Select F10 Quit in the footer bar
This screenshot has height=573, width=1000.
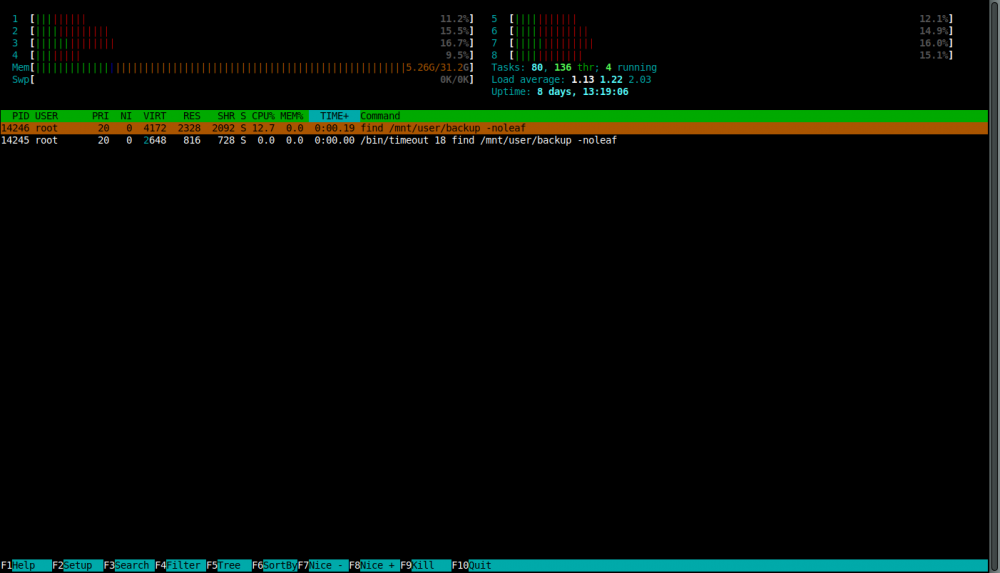pyautogui.click(x=472, y=565)
